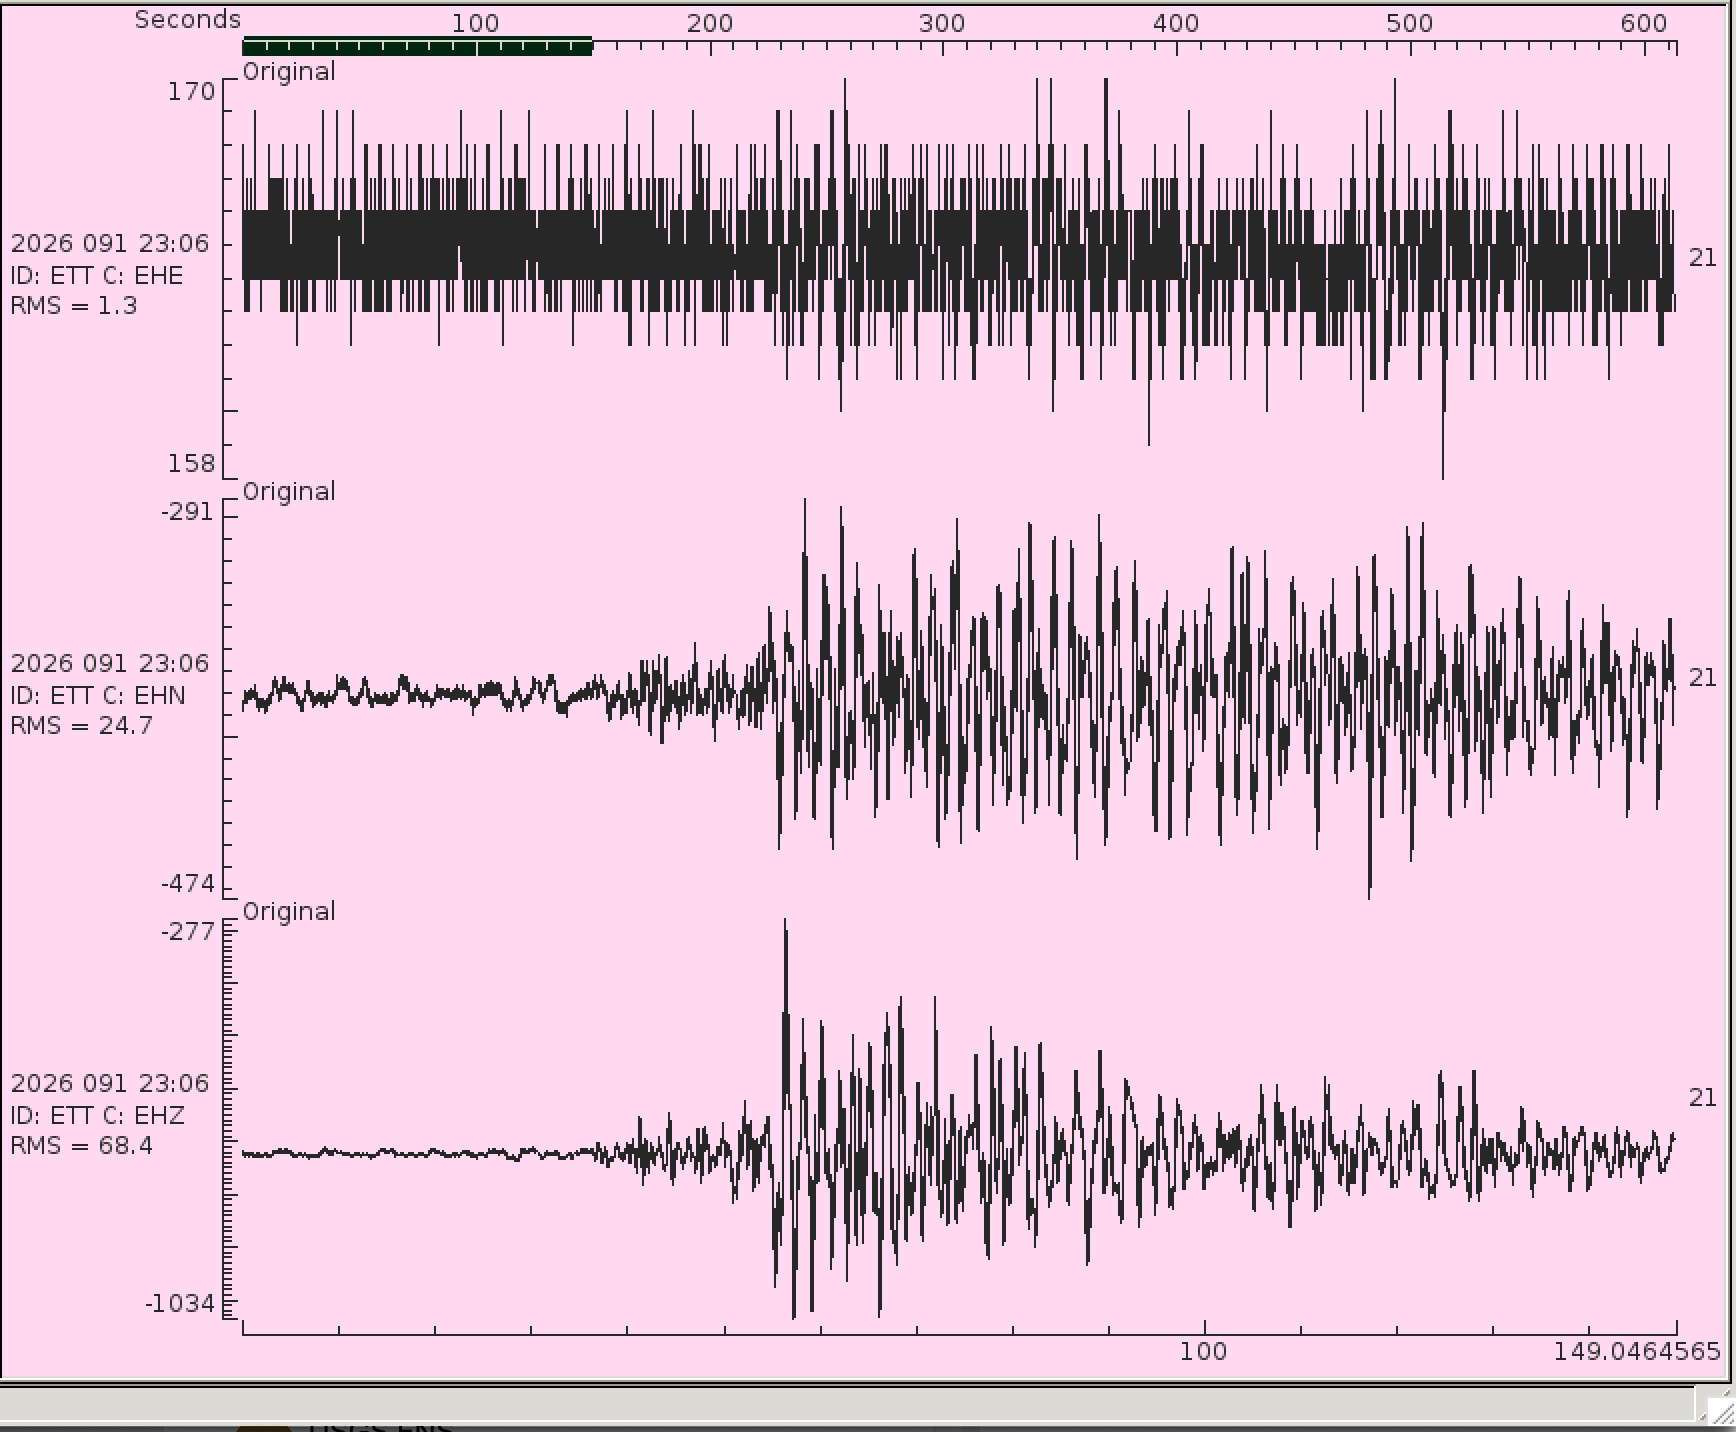Select the ETT EHE channel ID label
Viewport: 1736px width, 1432px height.
point(97,276)
